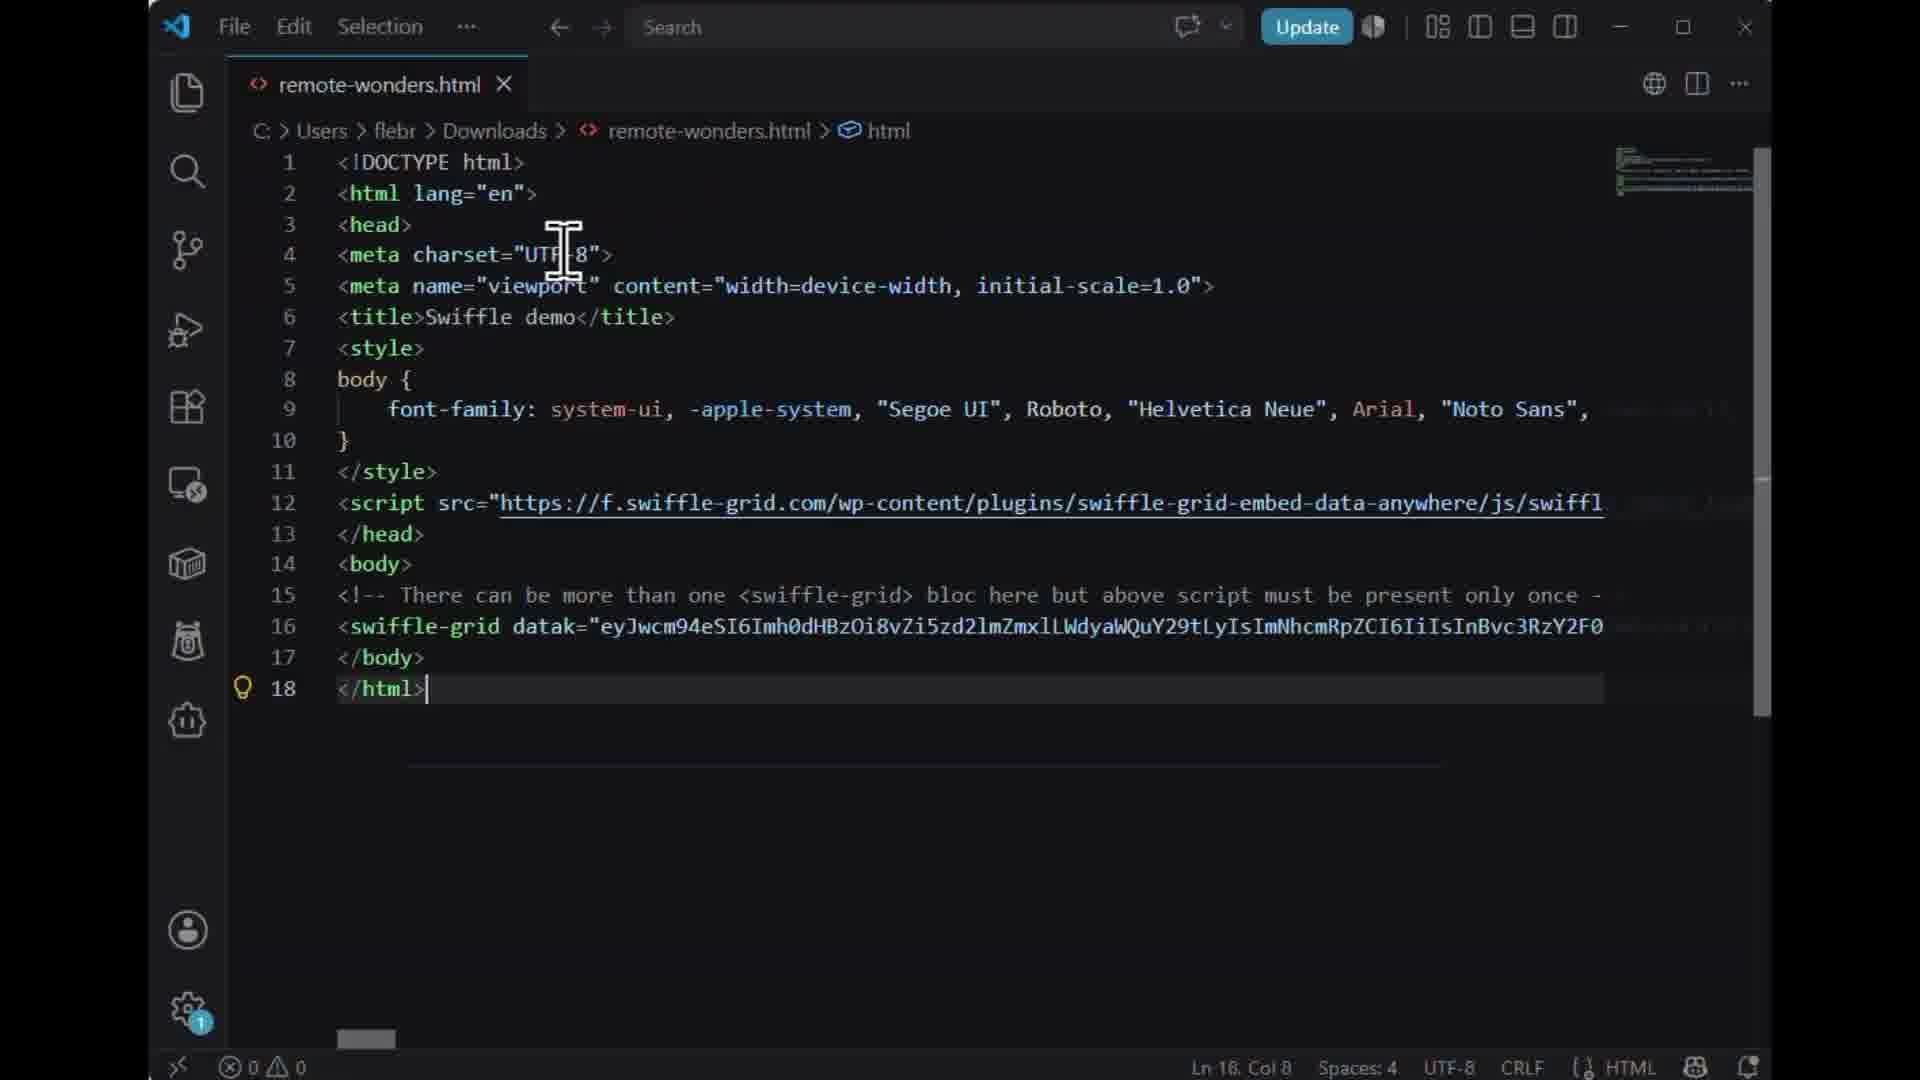This screenshot has height=1080, width=1920.
Task: Change indentation via Spaces: 4
Action: pyautogui.click(x=1357, y=1067)
